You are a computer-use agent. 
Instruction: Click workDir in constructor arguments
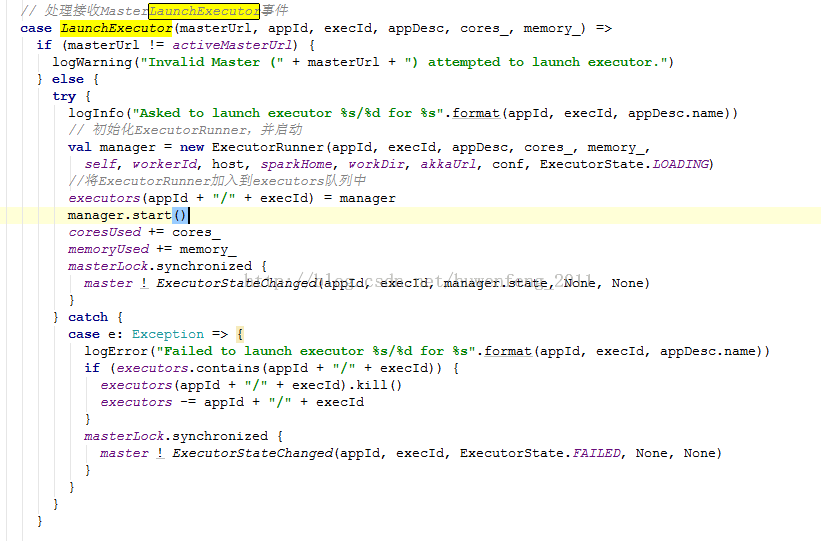point(376,164)
